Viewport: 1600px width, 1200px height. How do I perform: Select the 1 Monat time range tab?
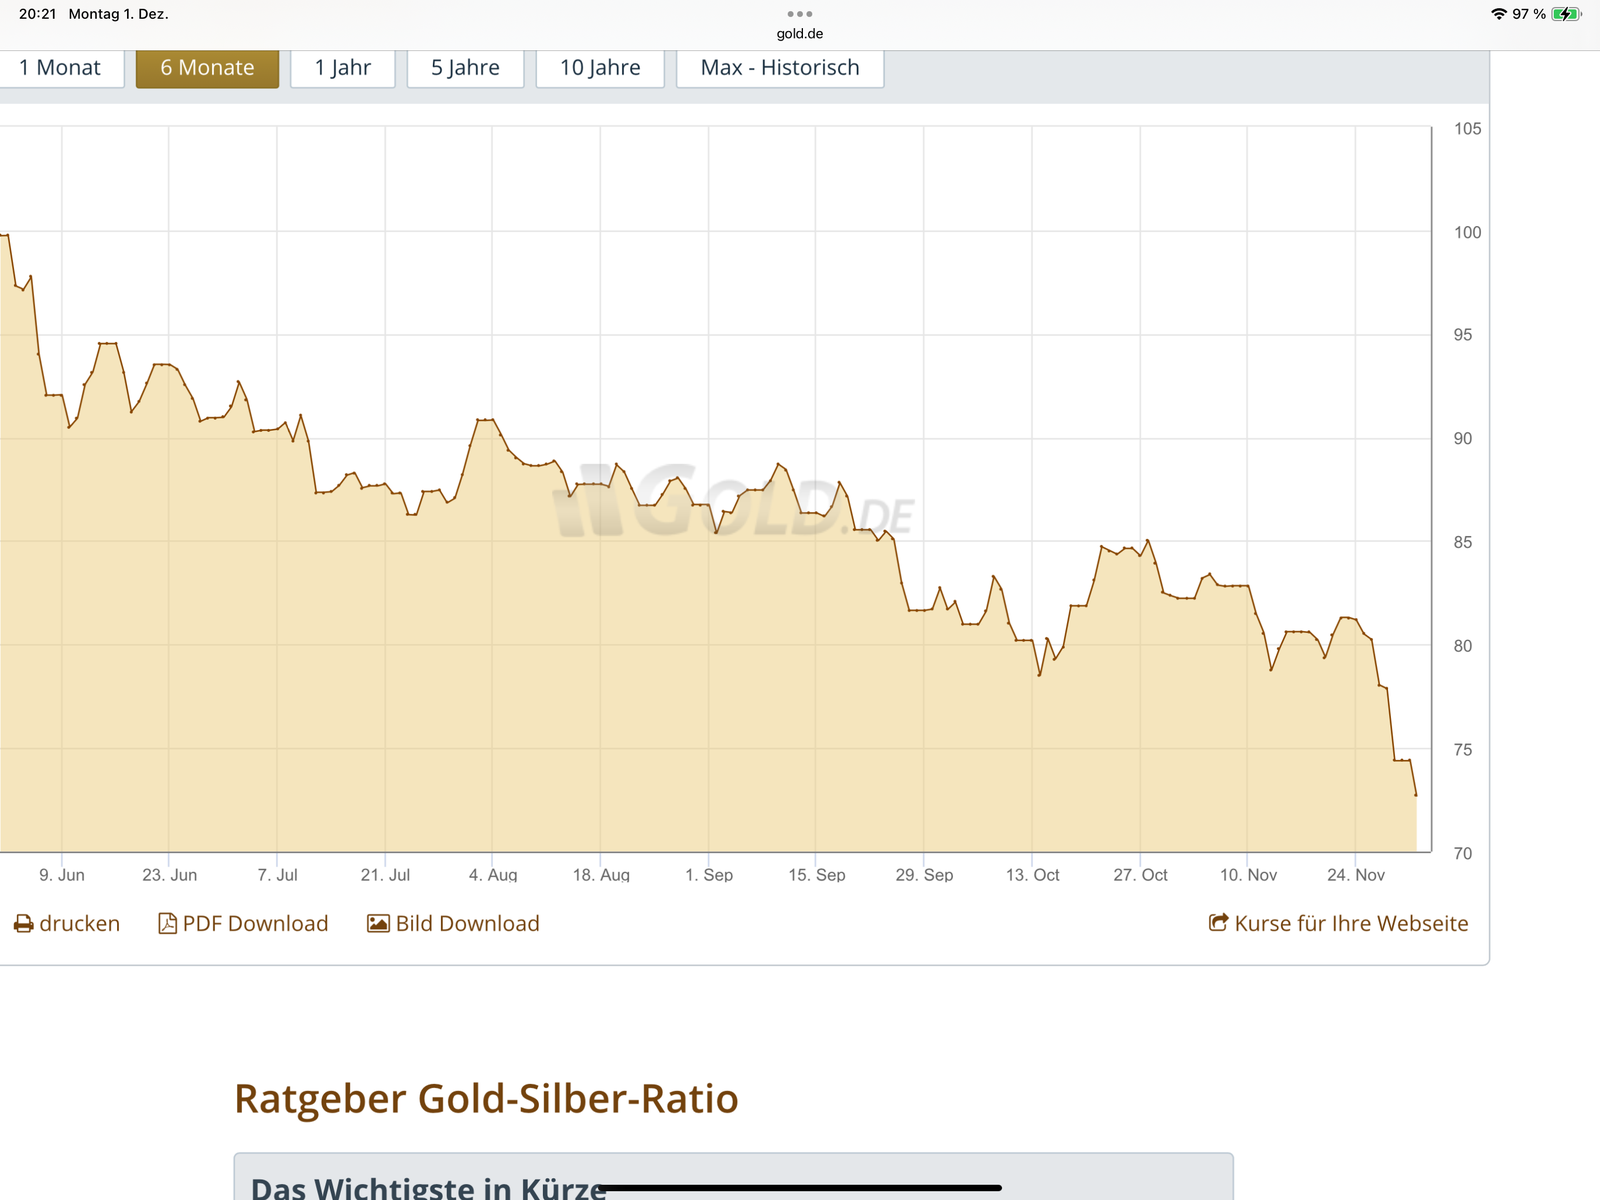60,68
